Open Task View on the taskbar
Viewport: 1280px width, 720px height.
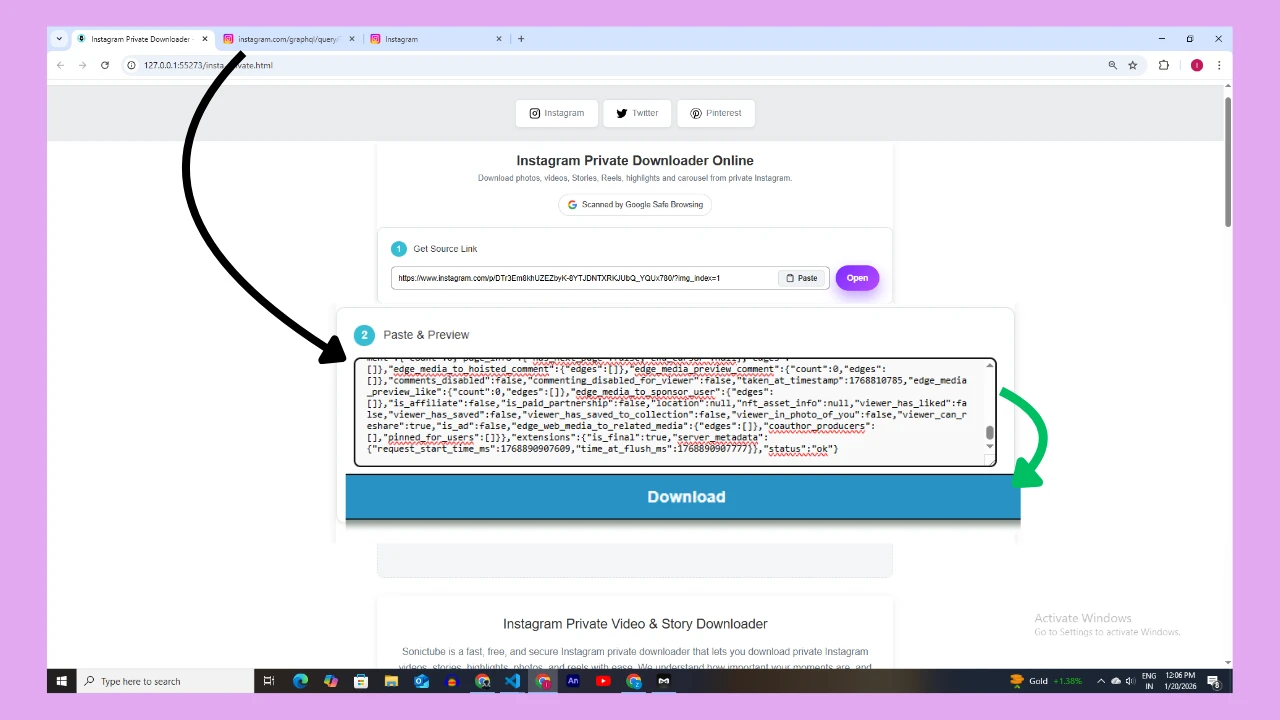pyautogui.click(x=268, y=681)
